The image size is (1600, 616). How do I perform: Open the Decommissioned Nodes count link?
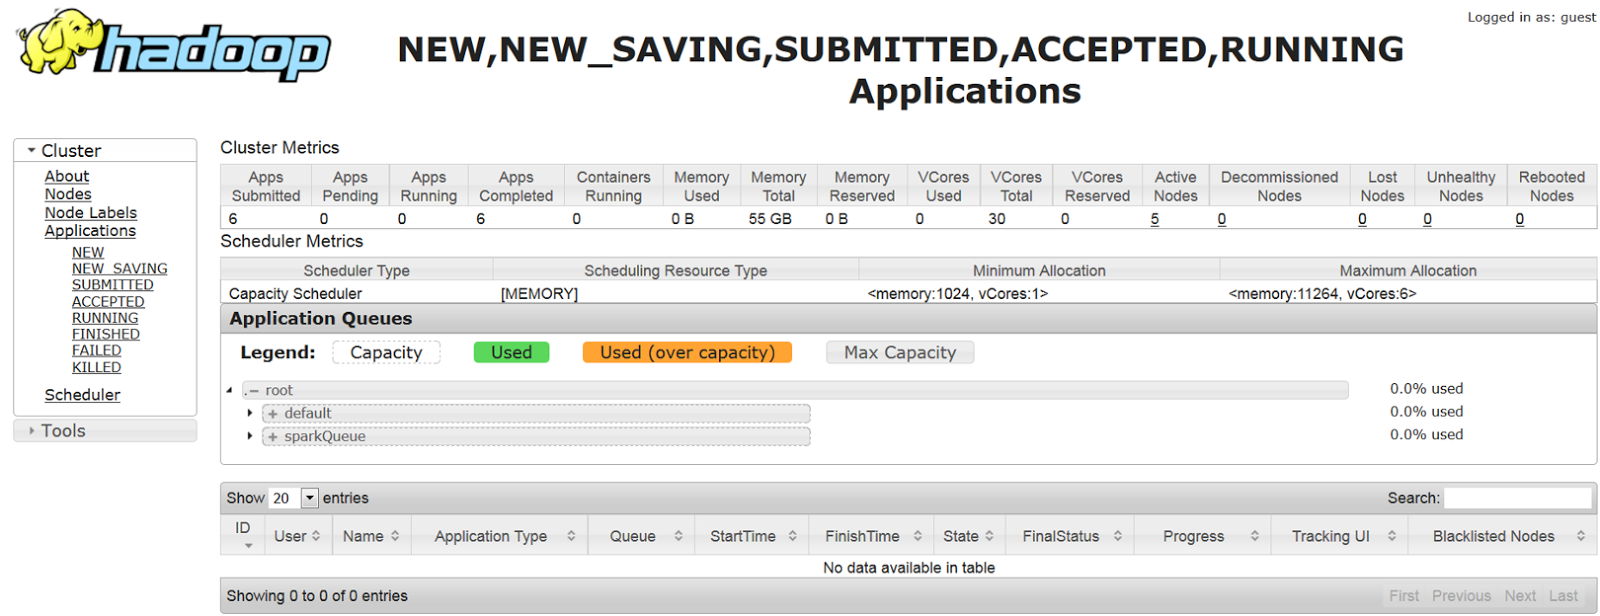pyautogui.click(x=1222, y=219)
